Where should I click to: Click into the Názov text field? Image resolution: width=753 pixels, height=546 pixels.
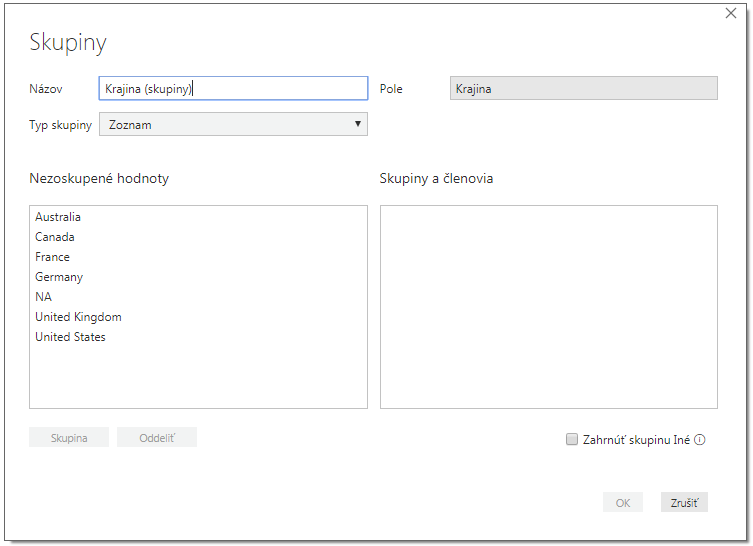click(233, 88)
